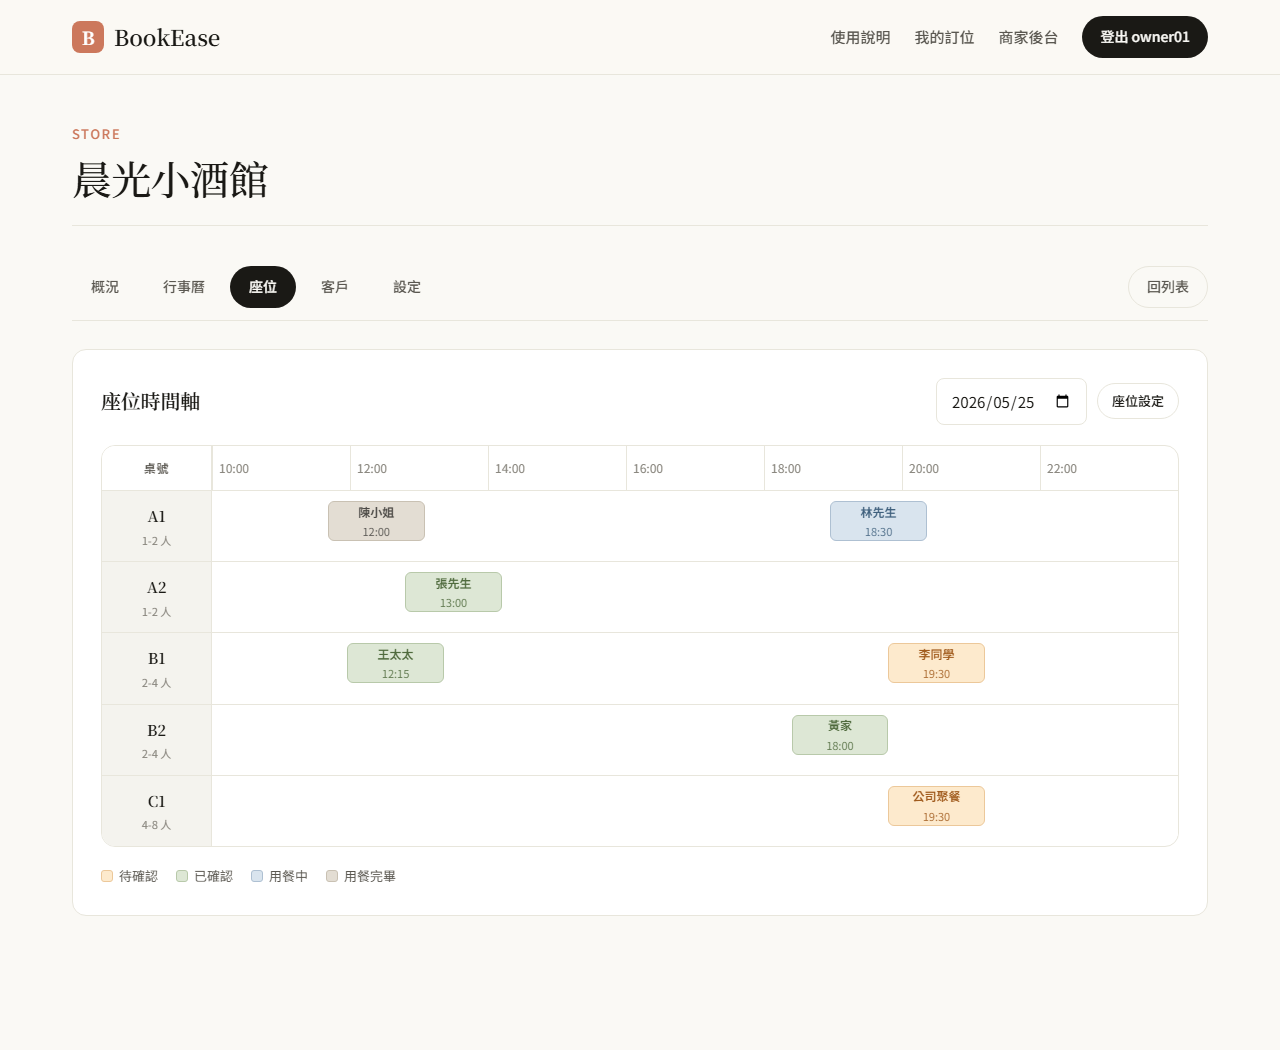Image resolution: width=1280 pixels, height=1050 pixels.
Task: Click the 待確認 legend color swatch
Action: [107, 876]
